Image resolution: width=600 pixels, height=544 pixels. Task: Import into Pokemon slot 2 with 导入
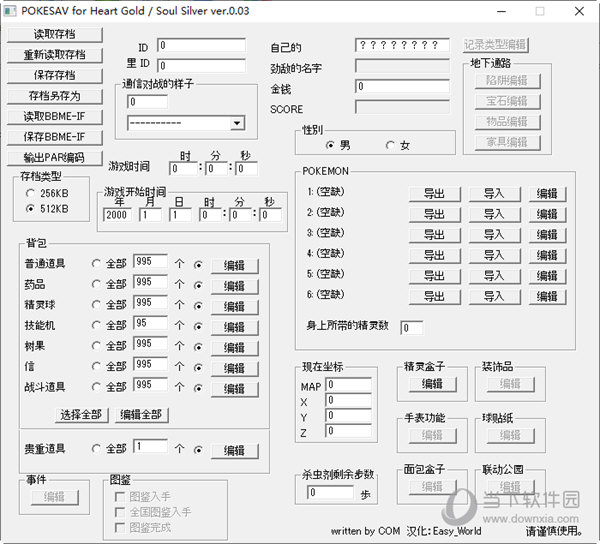(x=494, y=215)
